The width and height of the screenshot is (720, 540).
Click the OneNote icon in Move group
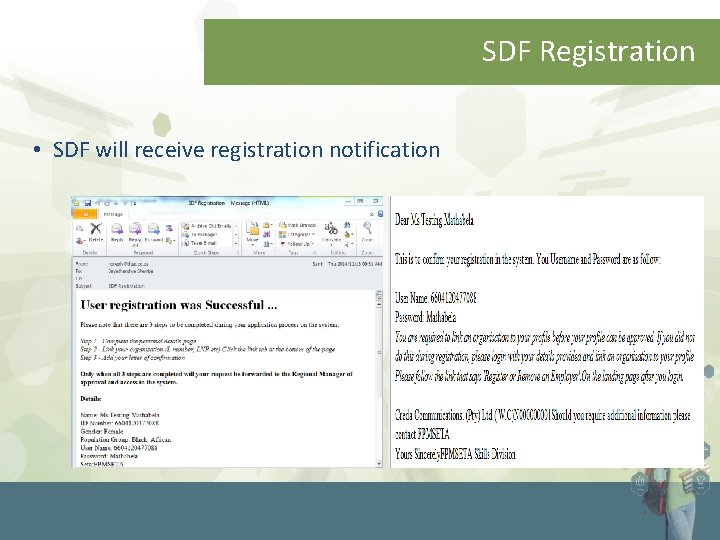click(267, 235)
